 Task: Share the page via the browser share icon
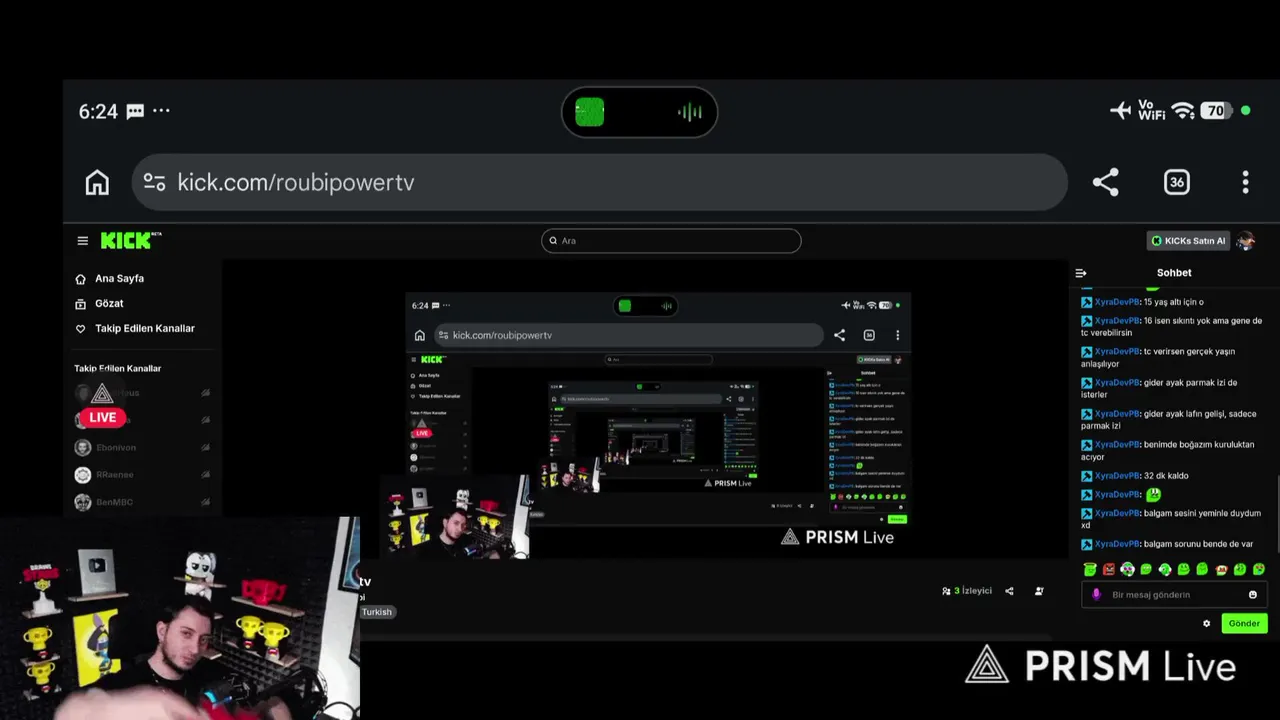click(1105, 182)
